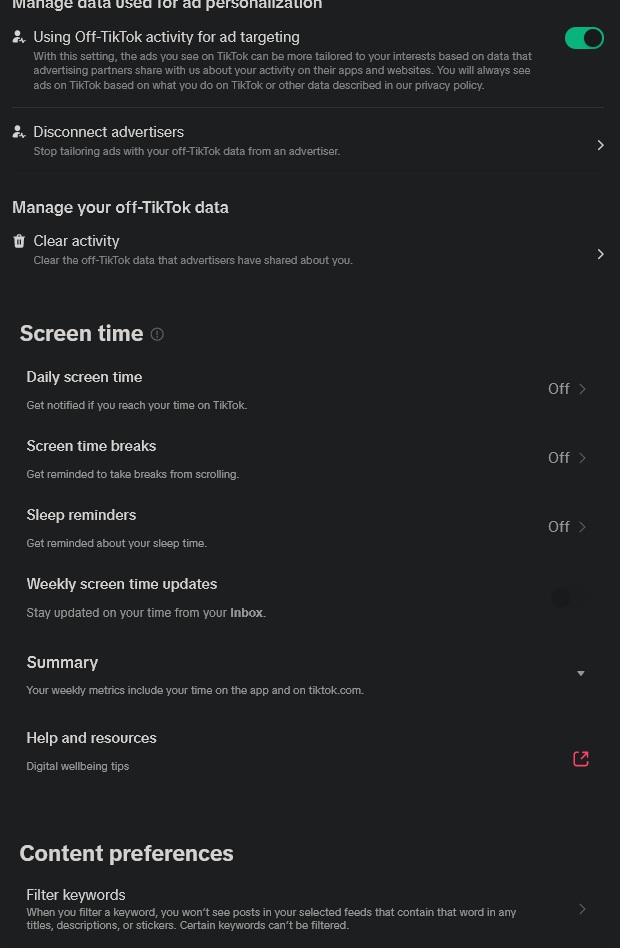
Task: Expand the Summary dropdown arrow
Action: (x=581, y=674)
